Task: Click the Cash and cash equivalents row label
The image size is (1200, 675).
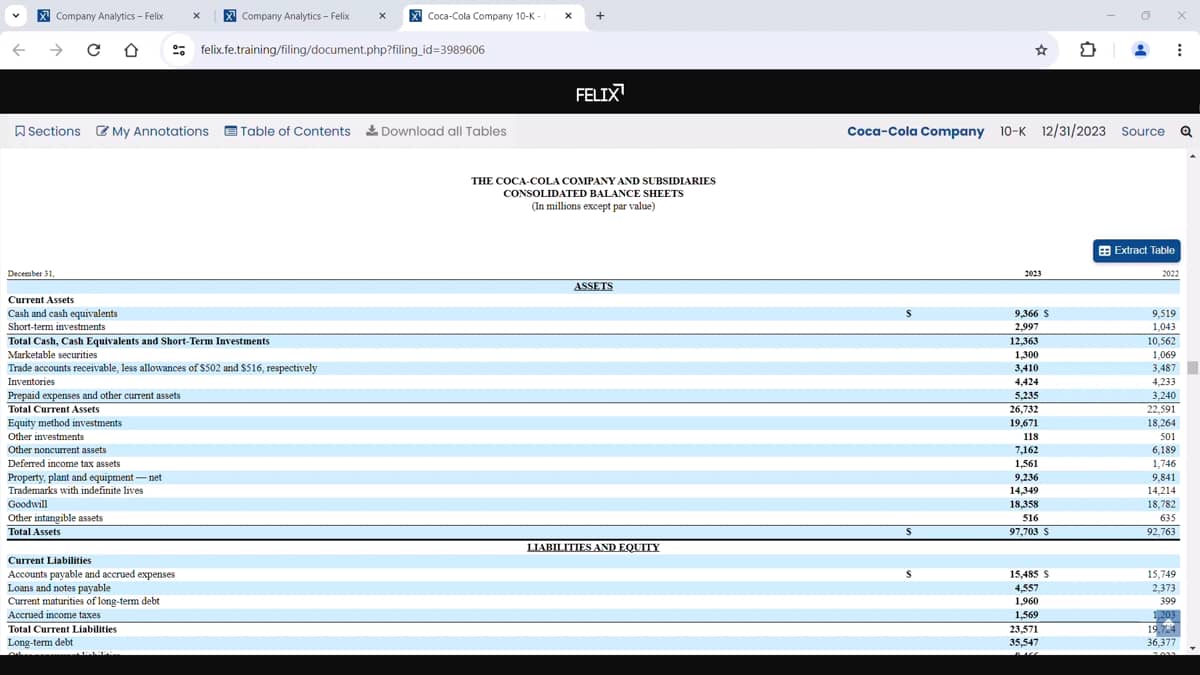Action: [x=62, y=313]
